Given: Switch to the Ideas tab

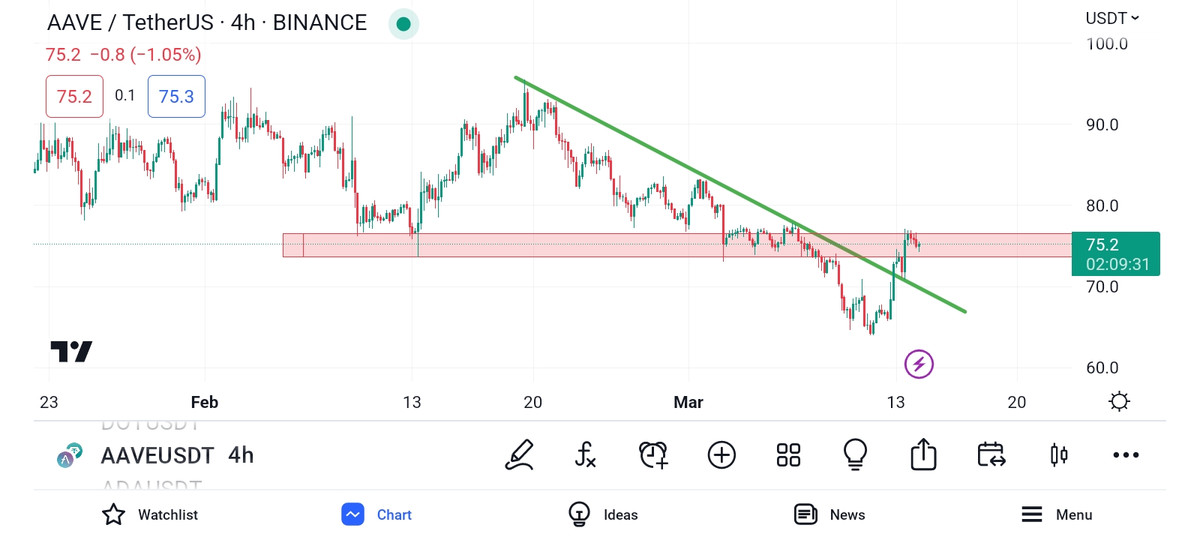Looking at the screenshot, I should click(603, 515).
